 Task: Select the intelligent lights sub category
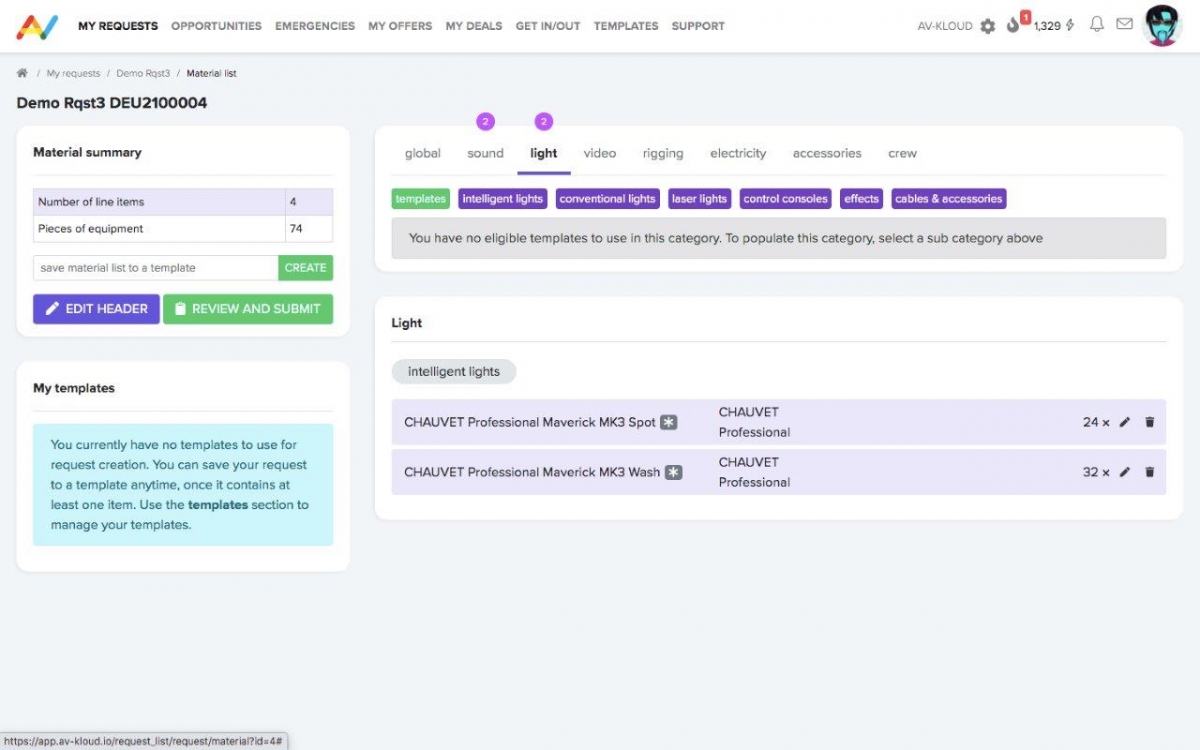pos(502,199)
